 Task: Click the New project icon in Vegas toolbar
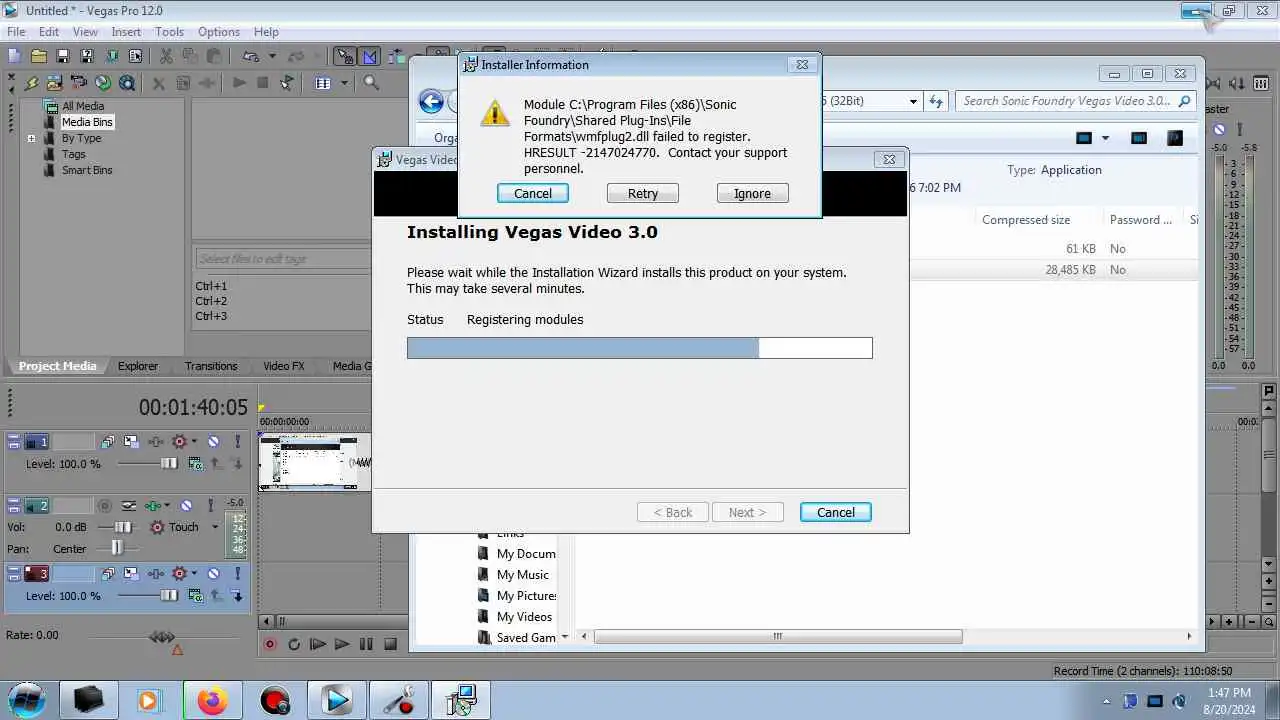pos(14,56)
